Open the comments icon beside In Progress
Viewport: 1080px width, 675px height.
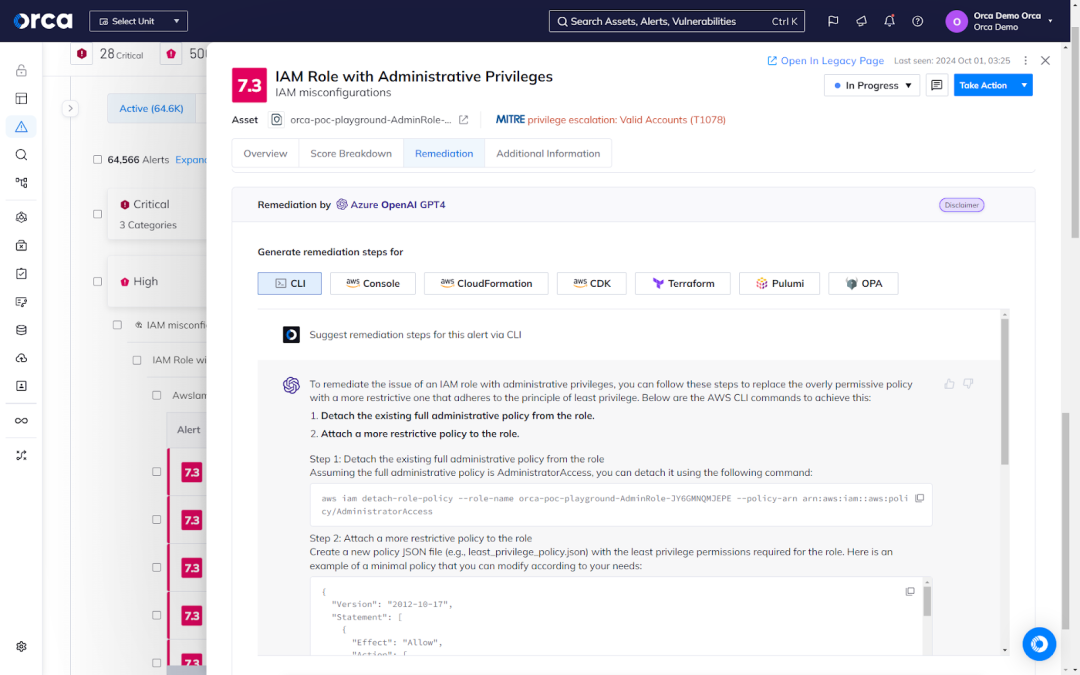pos(937,85)
